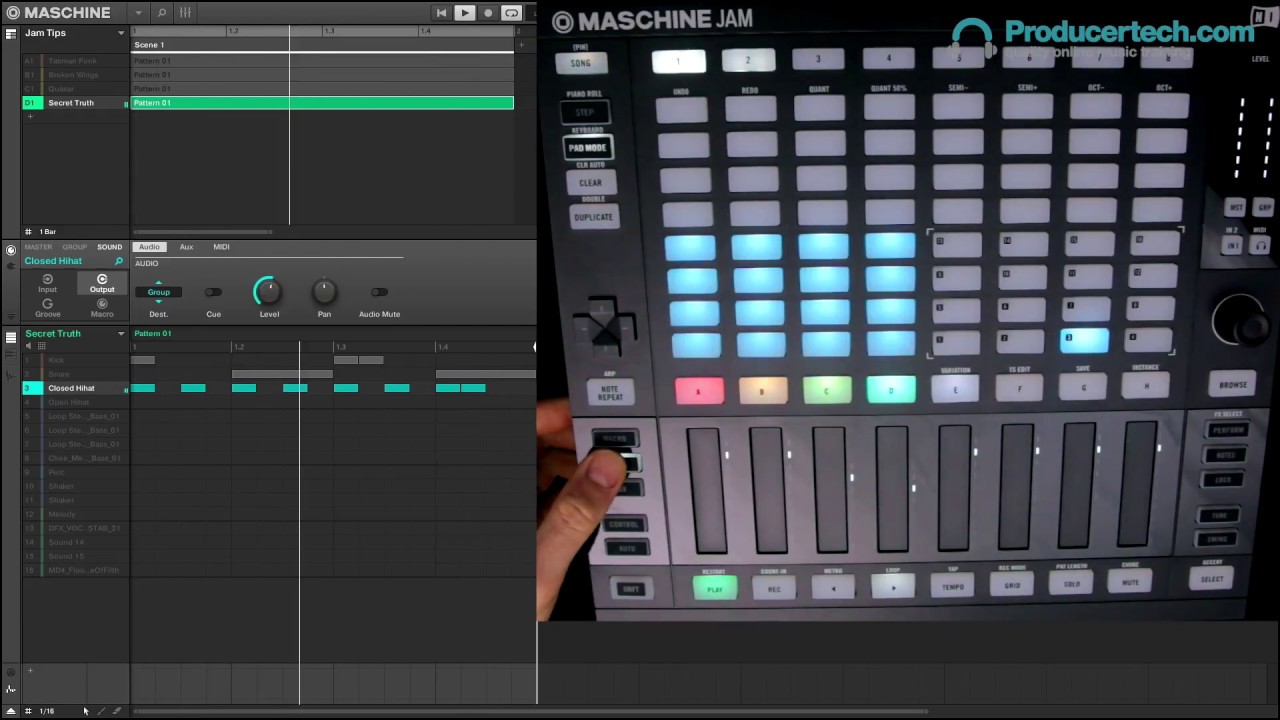Select the MIDI page tab
This screenshot has height=720, width=1280.
221,247
